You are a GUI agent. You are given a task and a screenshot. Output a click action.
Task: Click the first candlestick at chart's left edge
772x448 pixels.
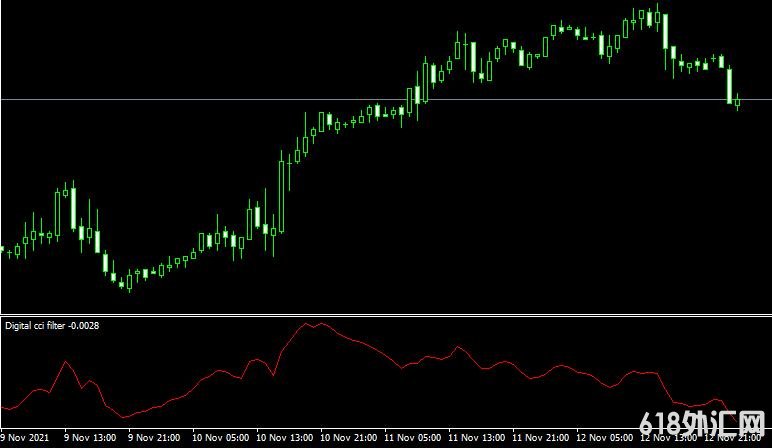pos(2,248)
